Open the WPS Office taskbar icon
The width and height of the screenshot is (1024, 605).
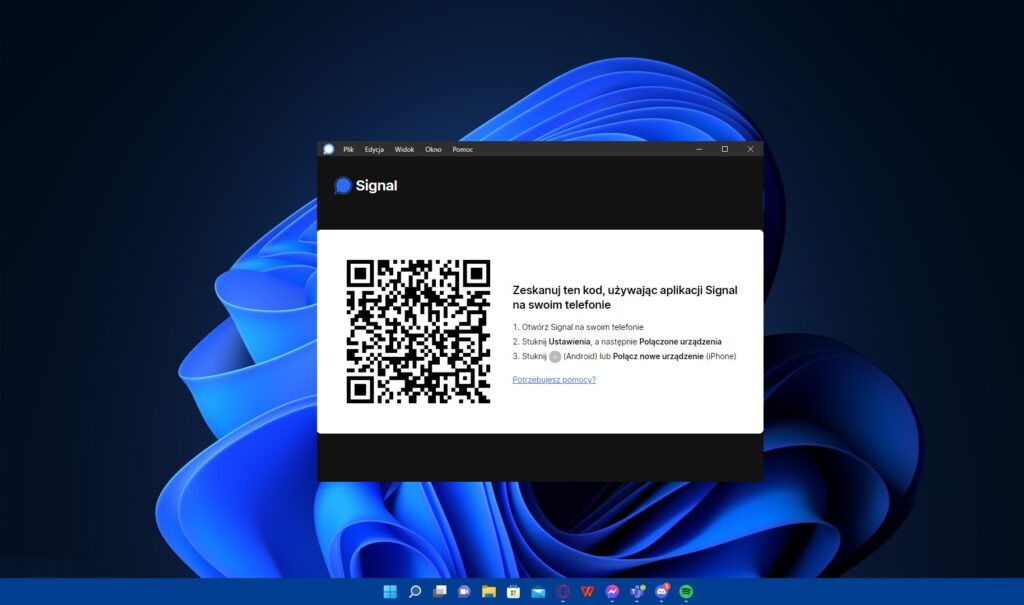(x=587, y=592)
